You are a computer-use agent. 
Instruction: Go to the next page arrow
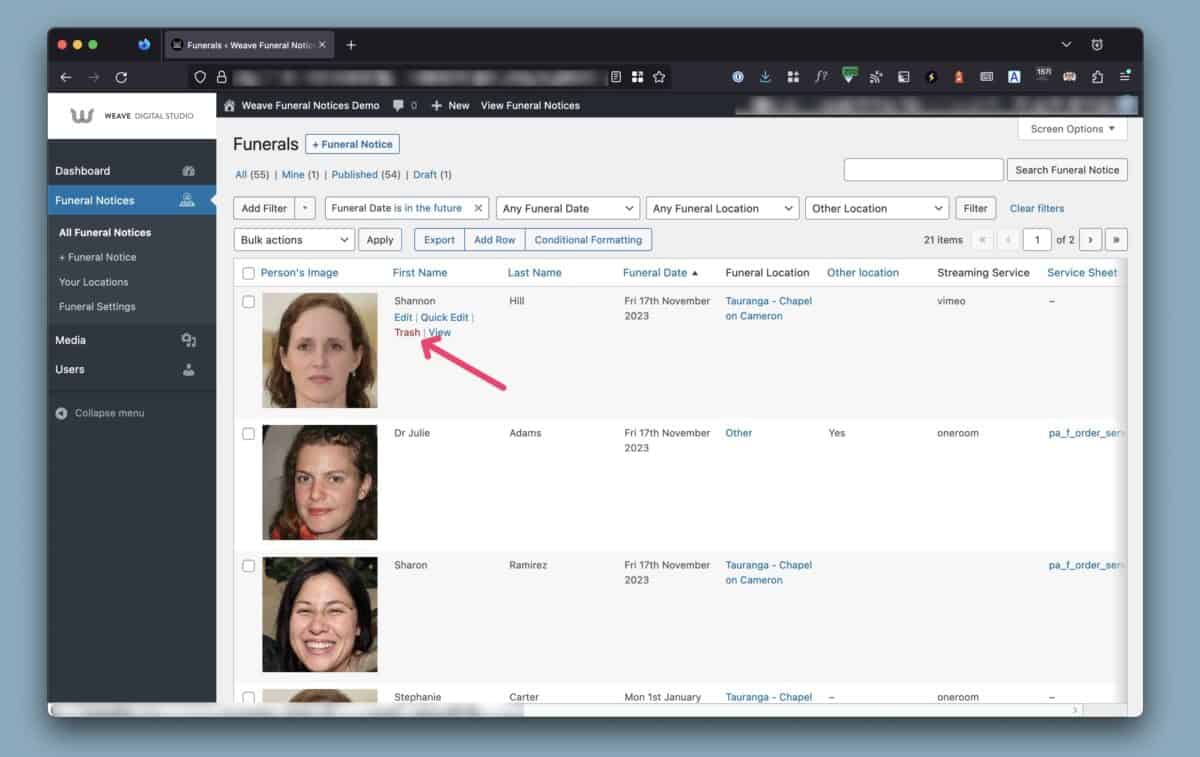1090,240
